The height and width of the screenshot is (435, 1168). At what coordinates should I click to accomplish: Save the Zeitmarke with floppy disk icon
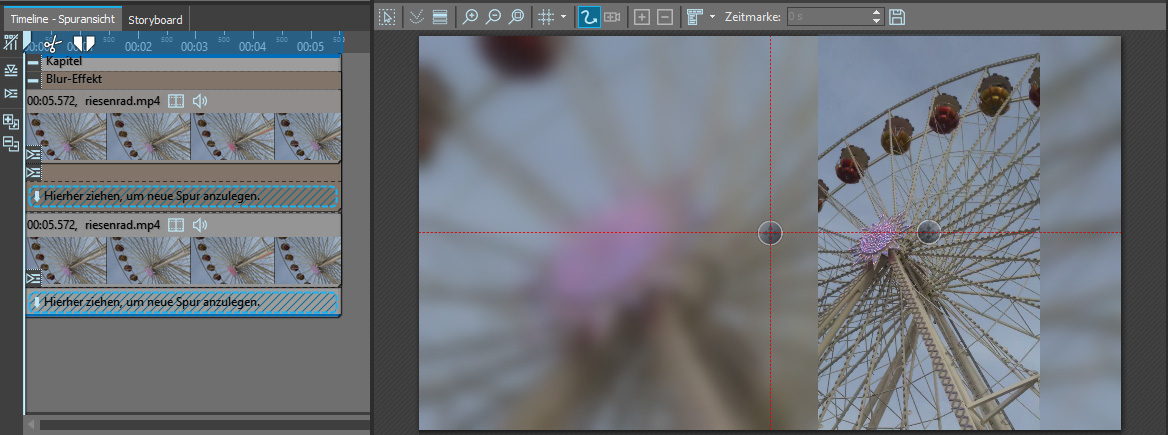point(897,17)
